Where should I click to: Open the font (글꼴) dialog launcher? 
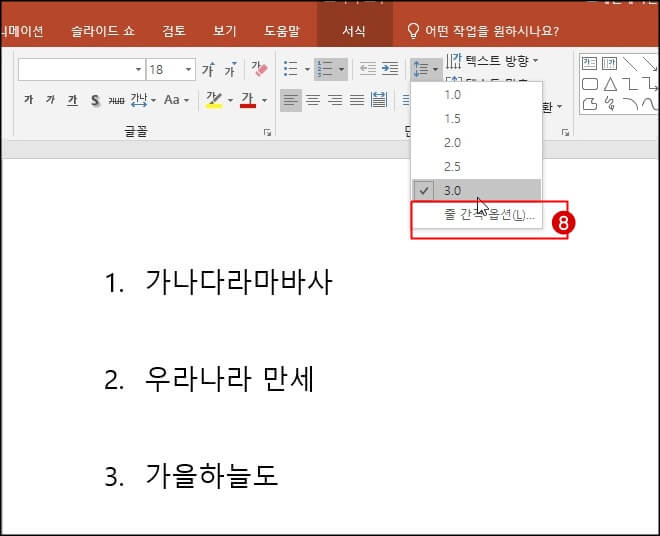(x=267, y=132)
